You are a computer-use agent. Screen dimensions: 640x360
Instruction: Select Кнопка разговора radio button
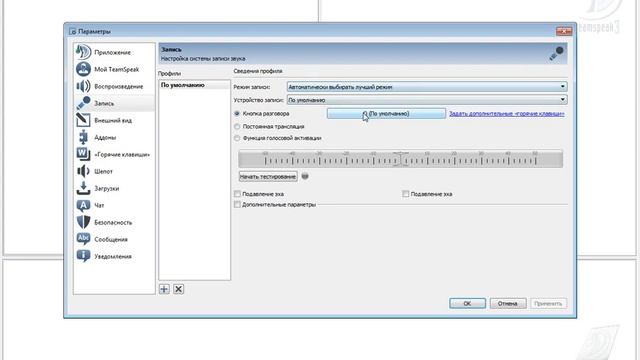tap(237, 113)
